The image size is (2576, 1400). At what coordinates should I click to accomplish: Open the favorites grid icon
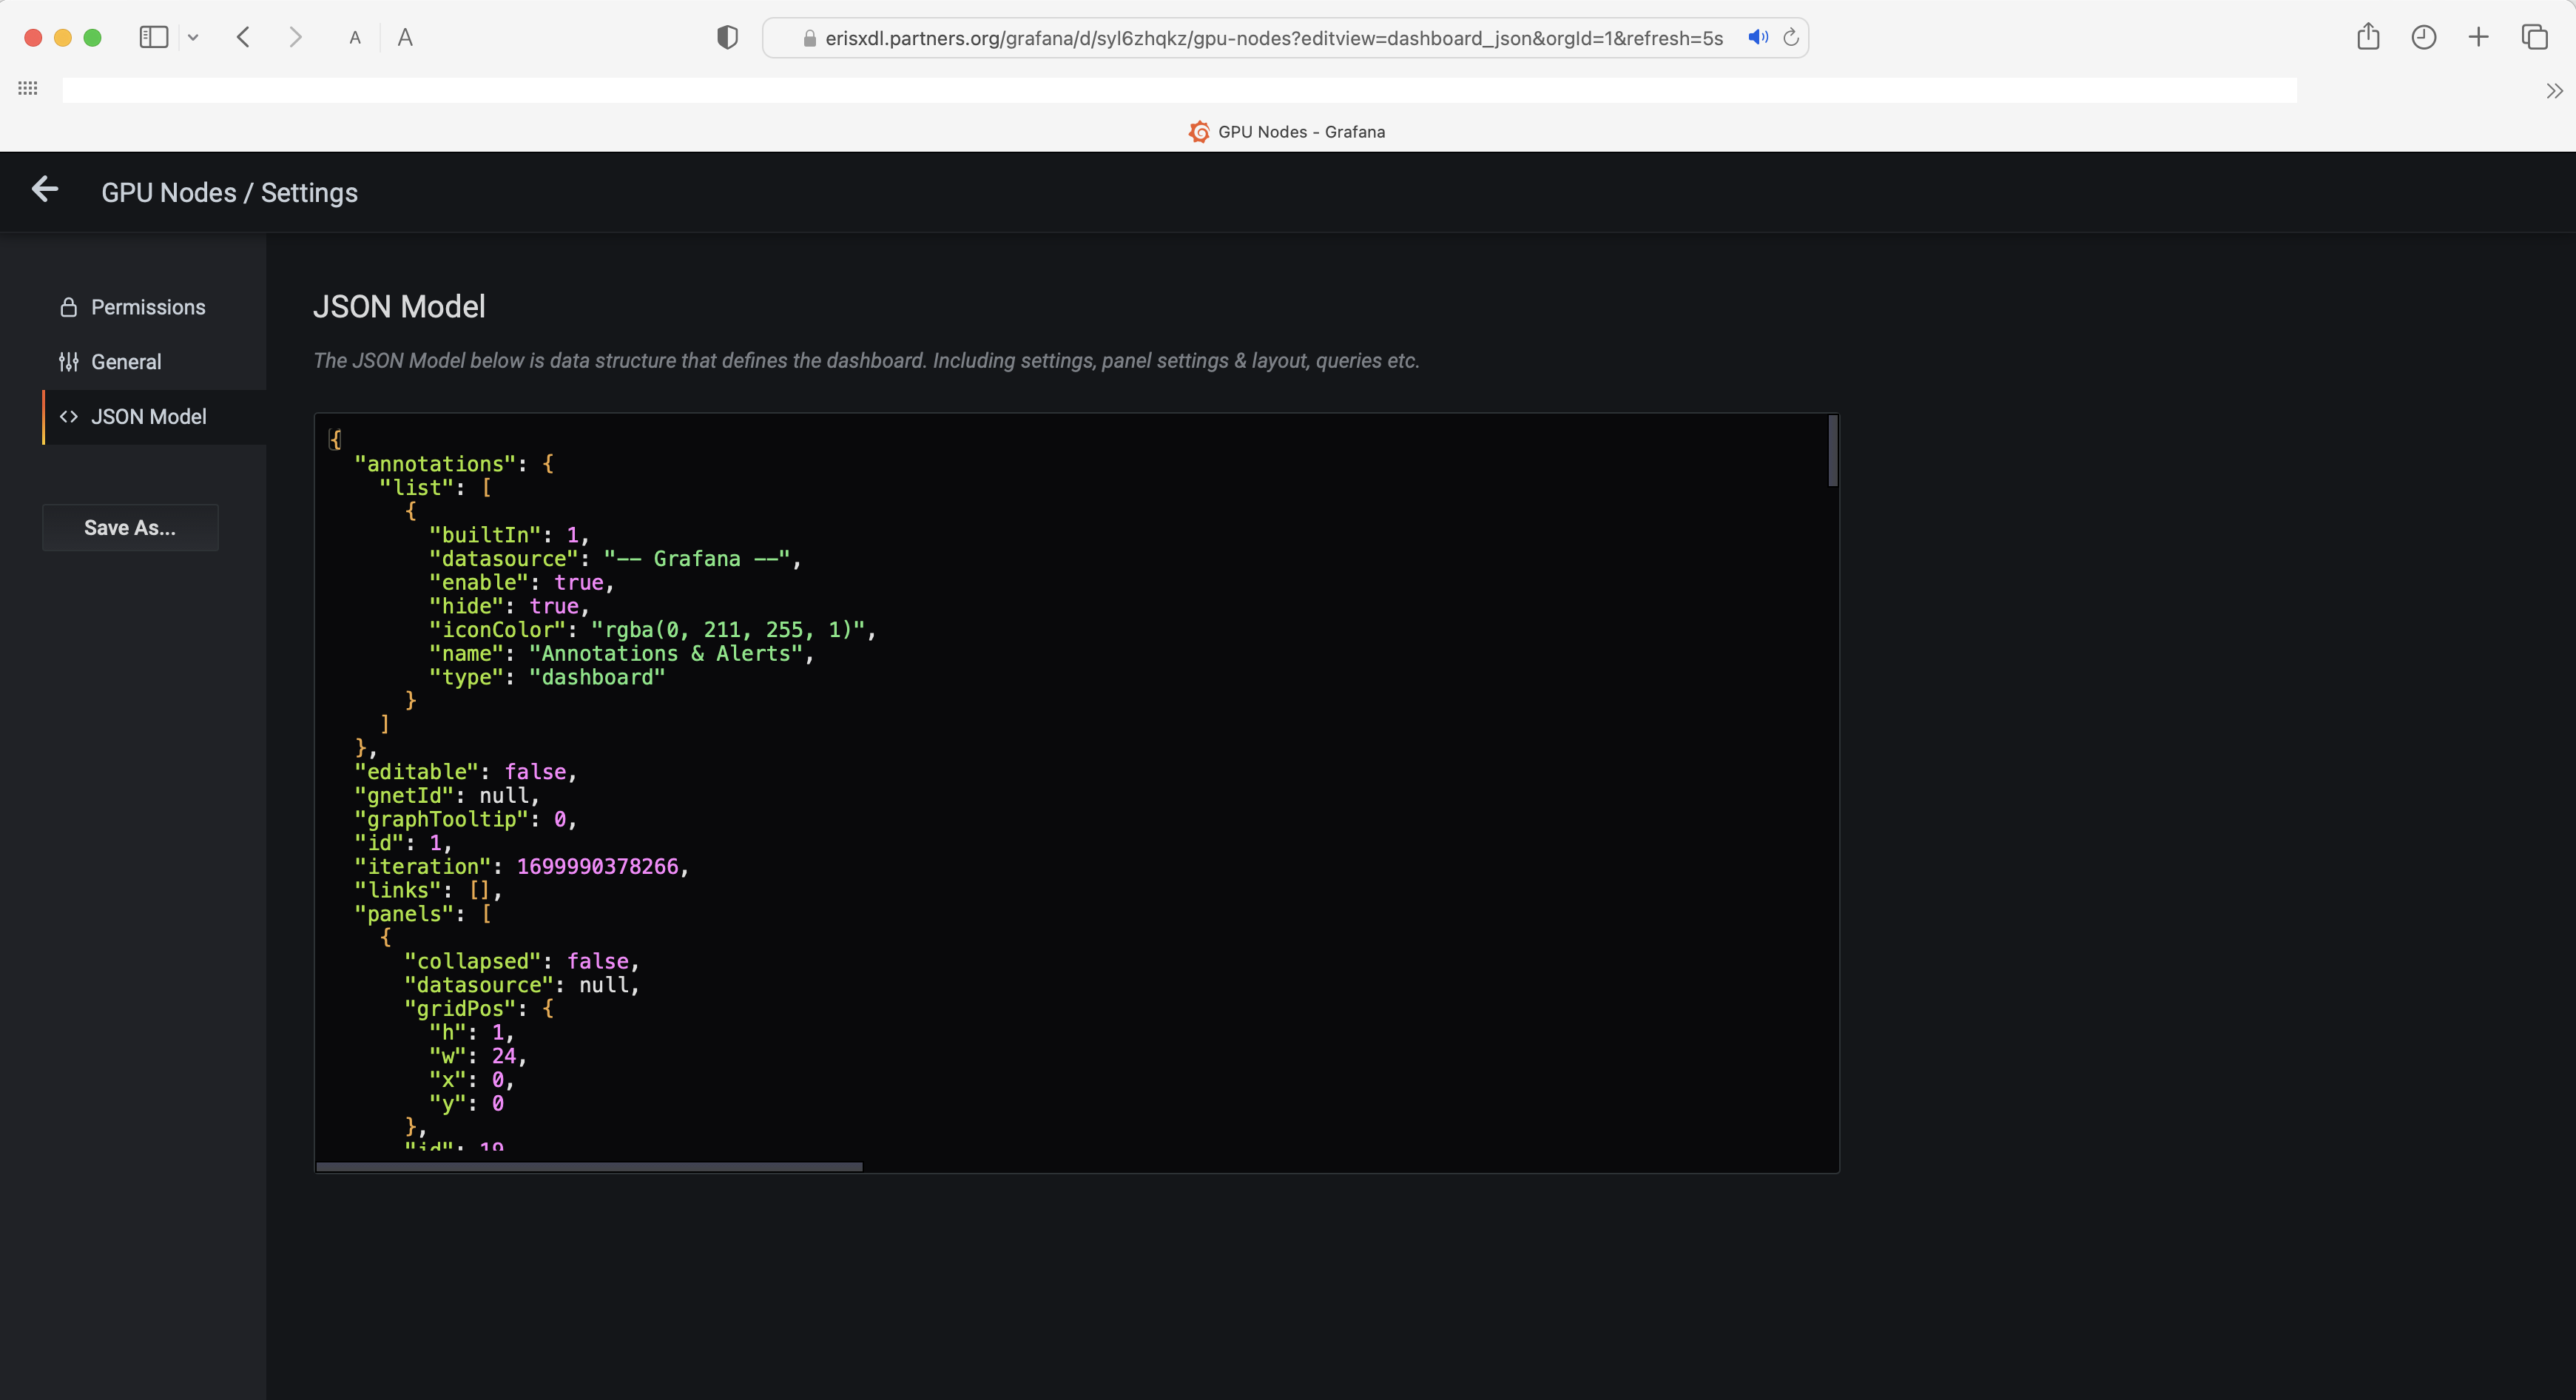click(28, 89)
